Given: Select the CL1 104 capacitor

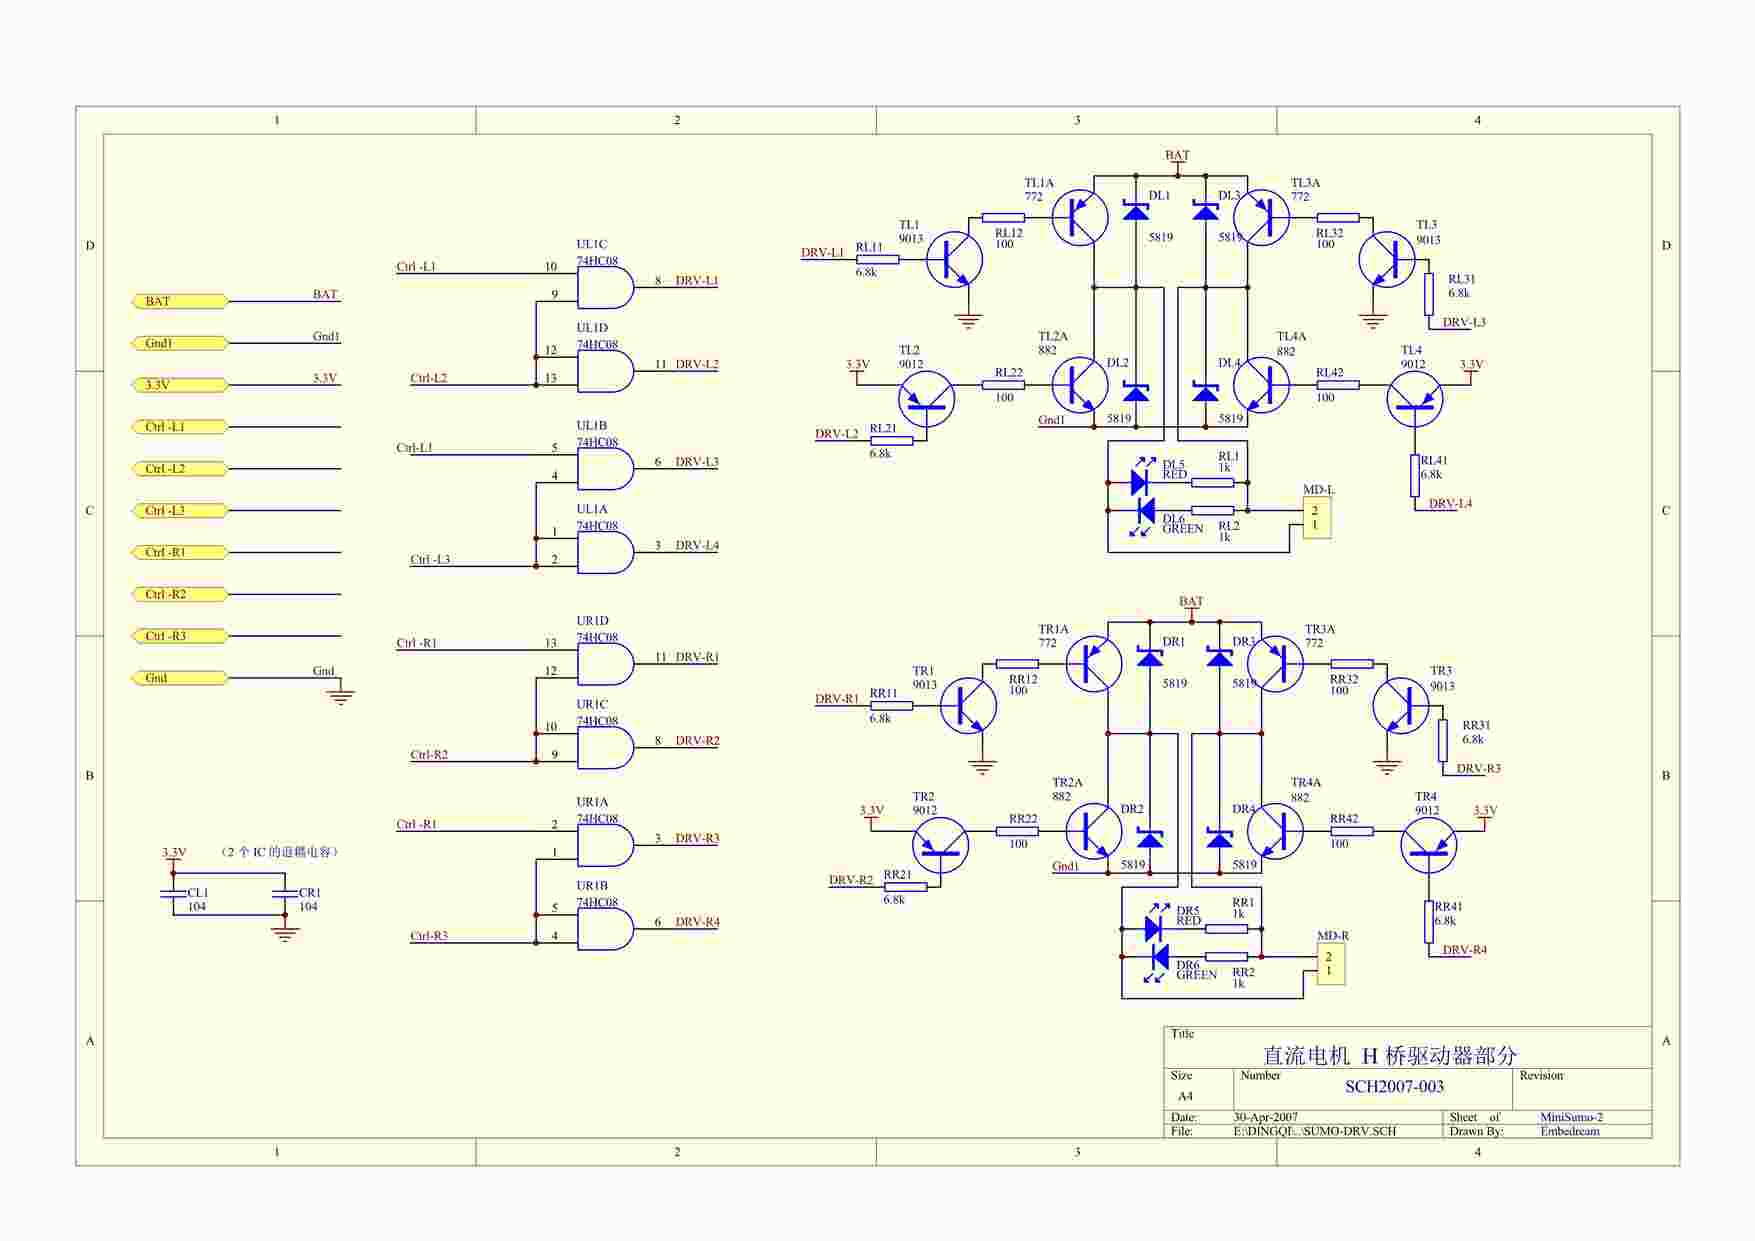Looking at the screenshot, I should 173,893.
